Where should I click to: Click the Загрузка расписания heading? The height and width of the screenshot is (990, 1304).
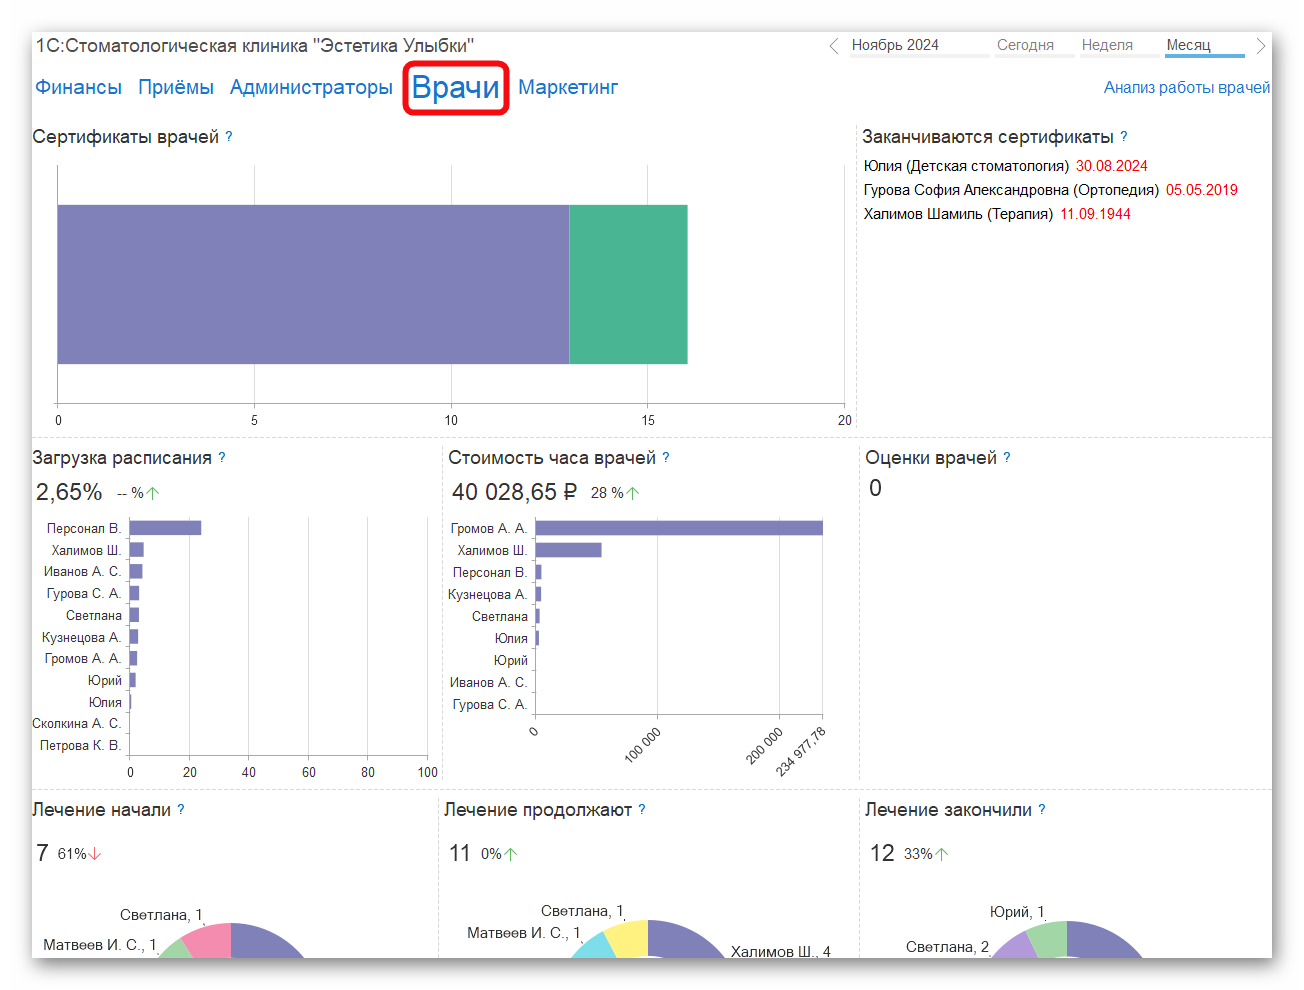122,458
